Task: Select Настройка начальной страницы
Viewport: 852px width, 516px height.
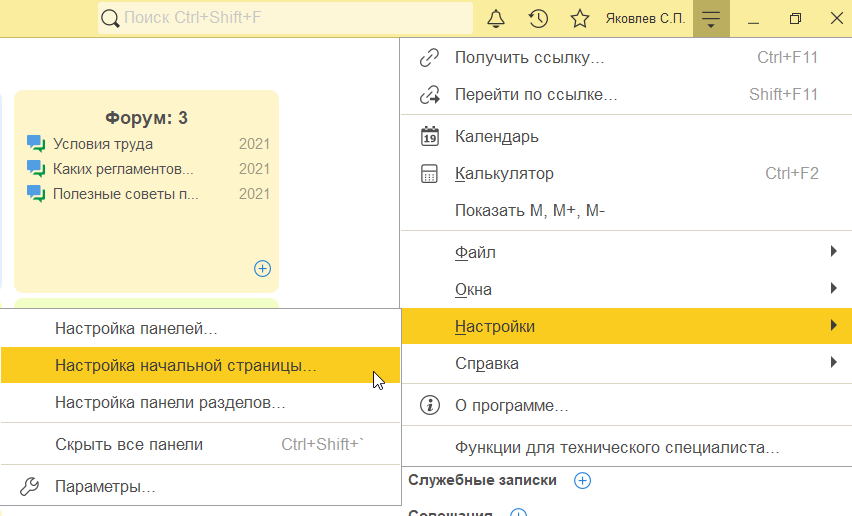Action: point(186,366)
